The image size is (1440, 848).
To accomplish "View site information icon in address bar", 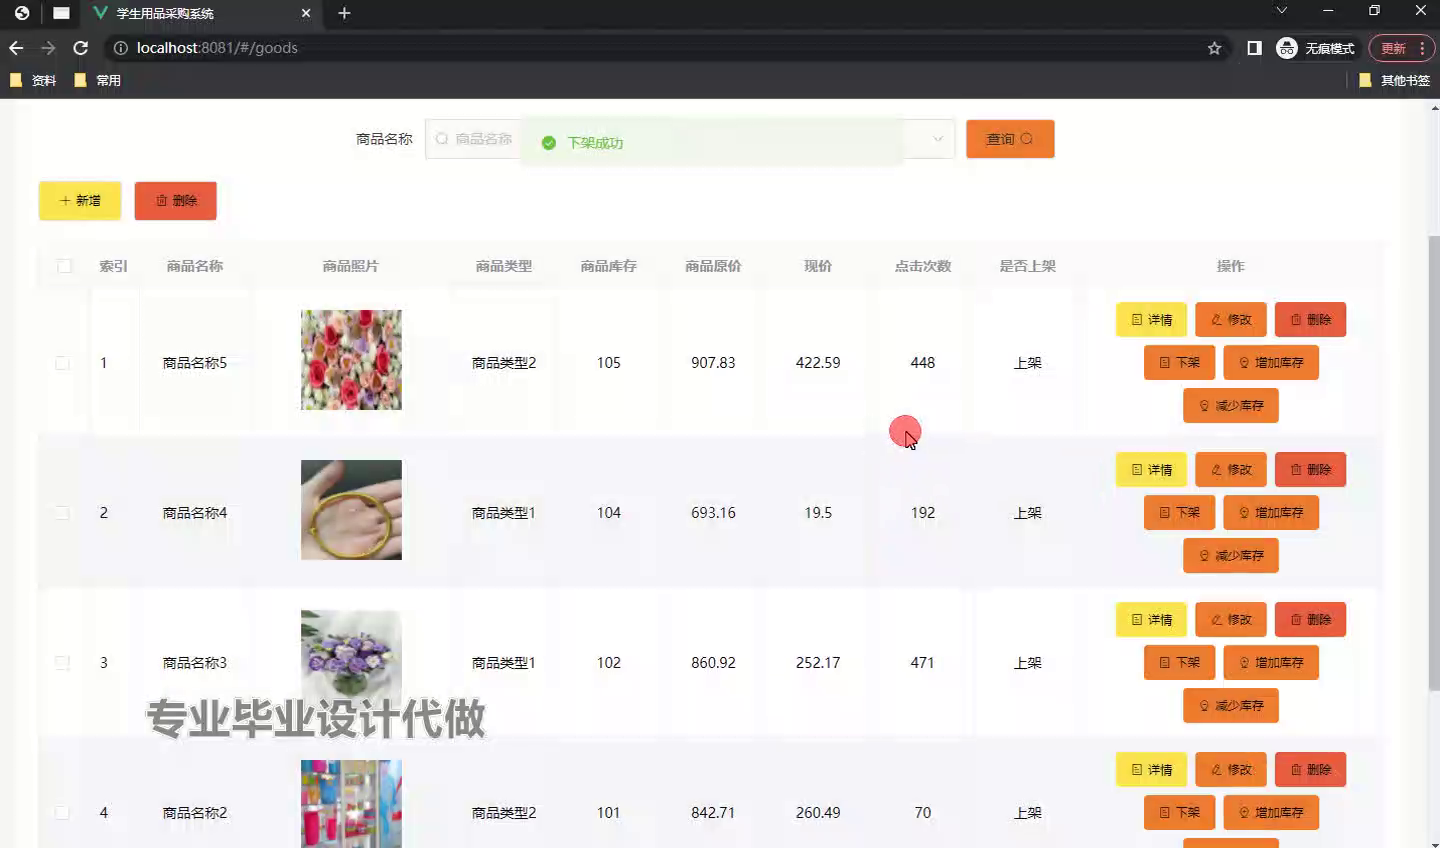I will click(x=121, y=48).
